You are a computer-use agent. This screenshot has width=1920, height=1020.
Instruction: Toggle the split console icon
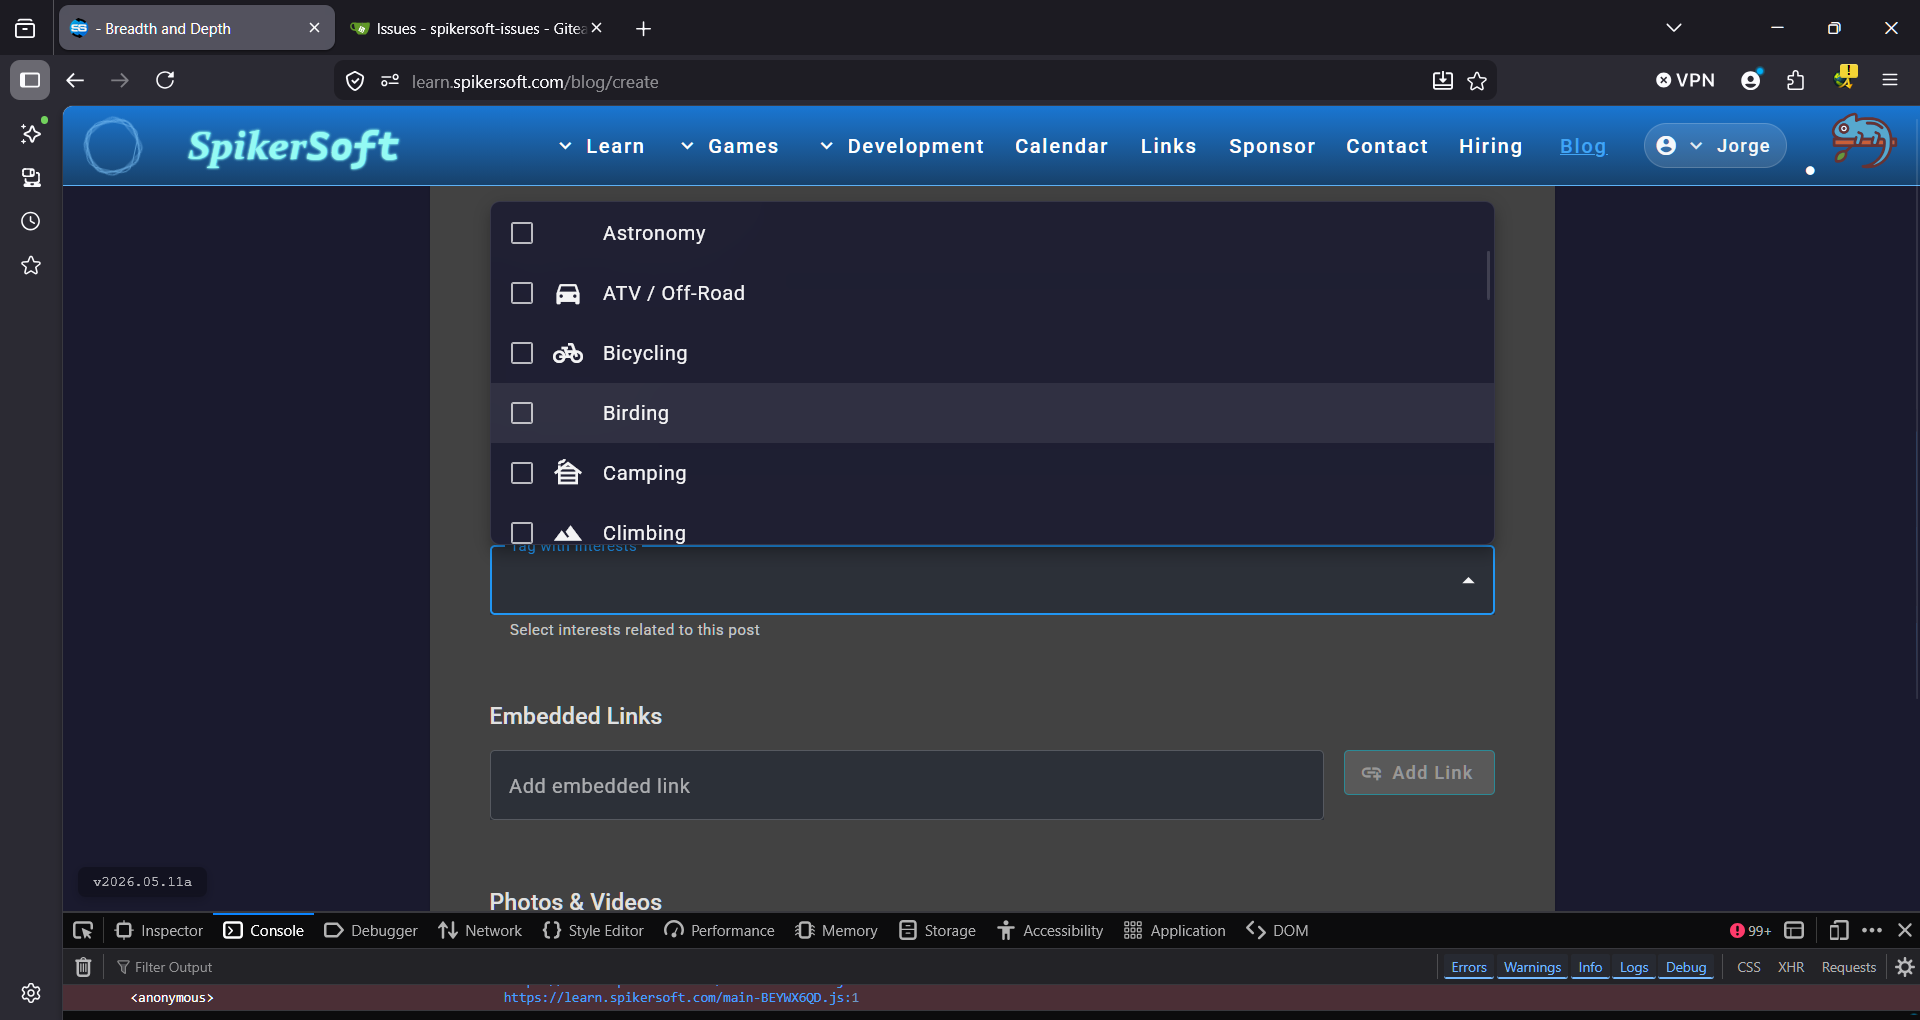pyautogui.click(x=1794, y=931)
